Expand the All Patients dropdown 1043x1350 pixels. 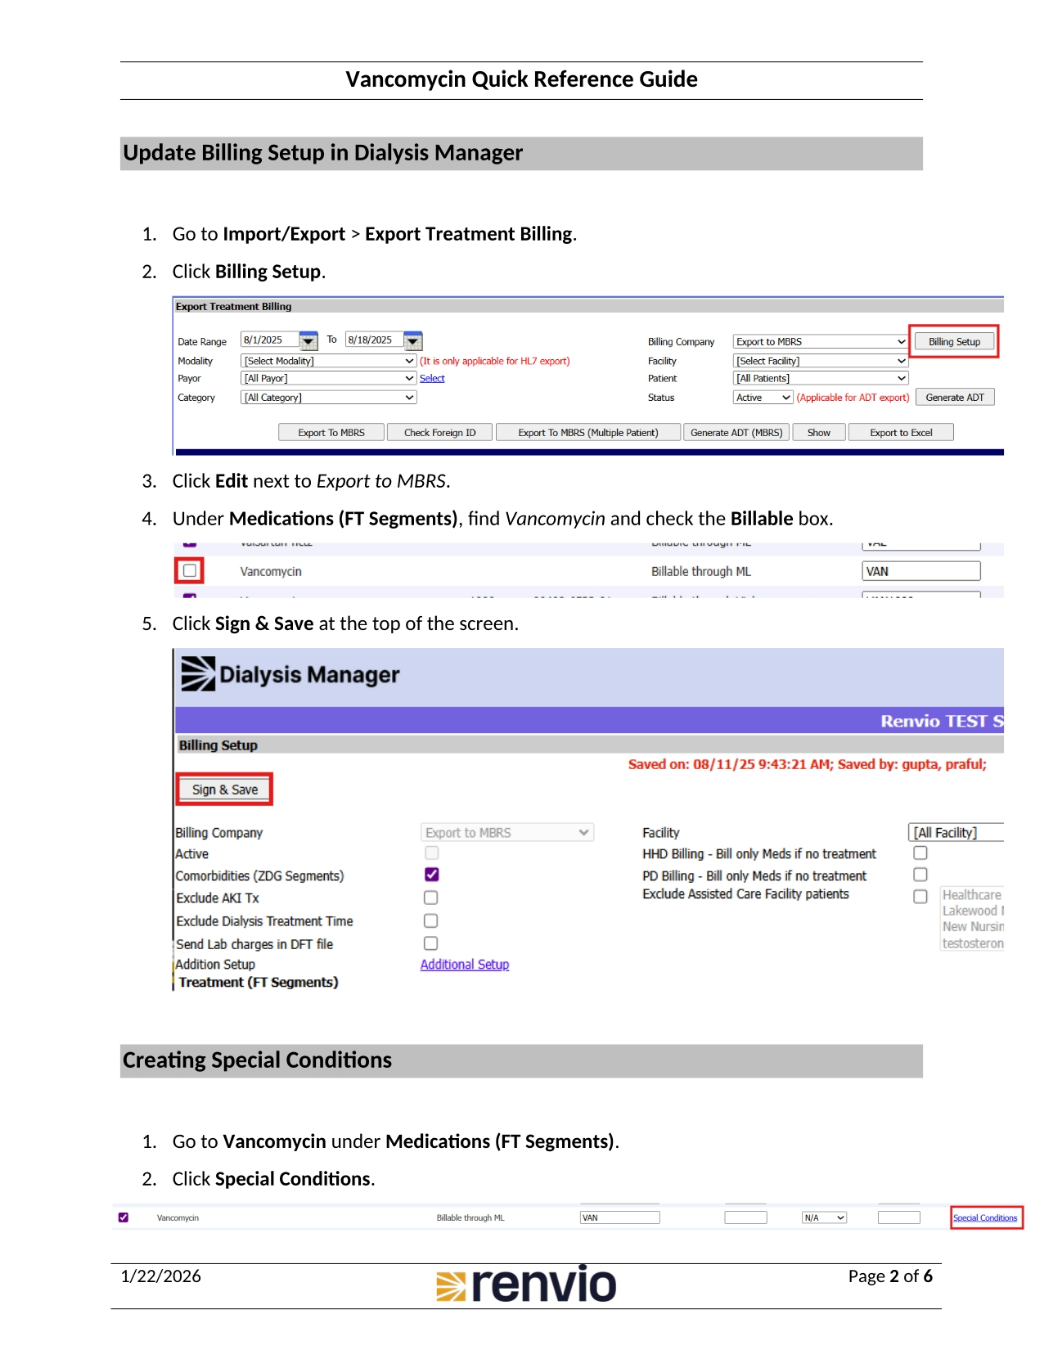(x=821, y=378)
